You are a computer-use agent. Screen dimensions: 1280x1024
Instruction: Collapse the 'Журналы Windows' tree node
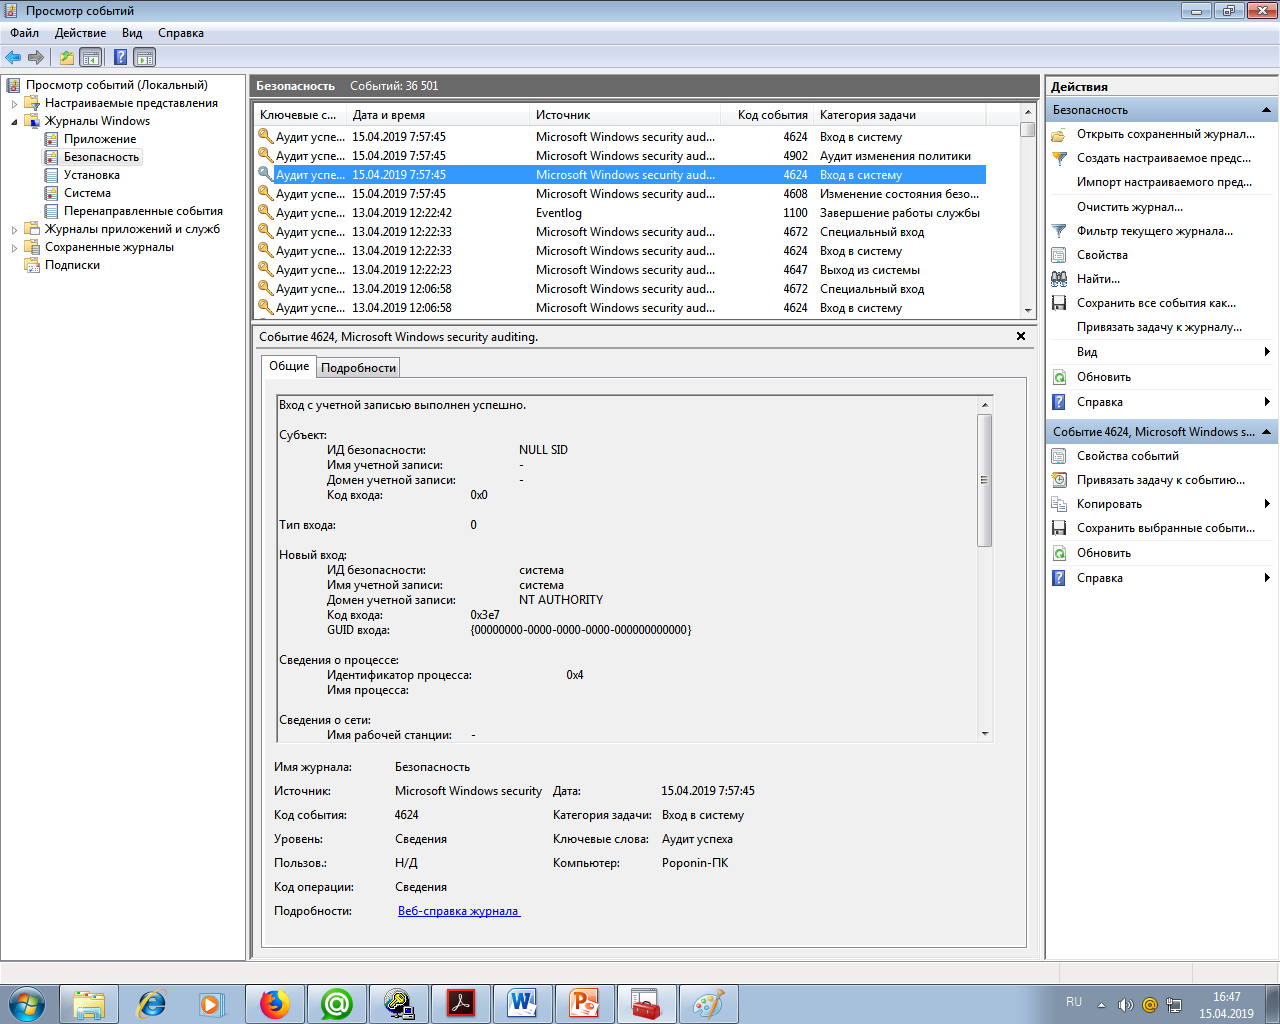[x=14, y=121]
